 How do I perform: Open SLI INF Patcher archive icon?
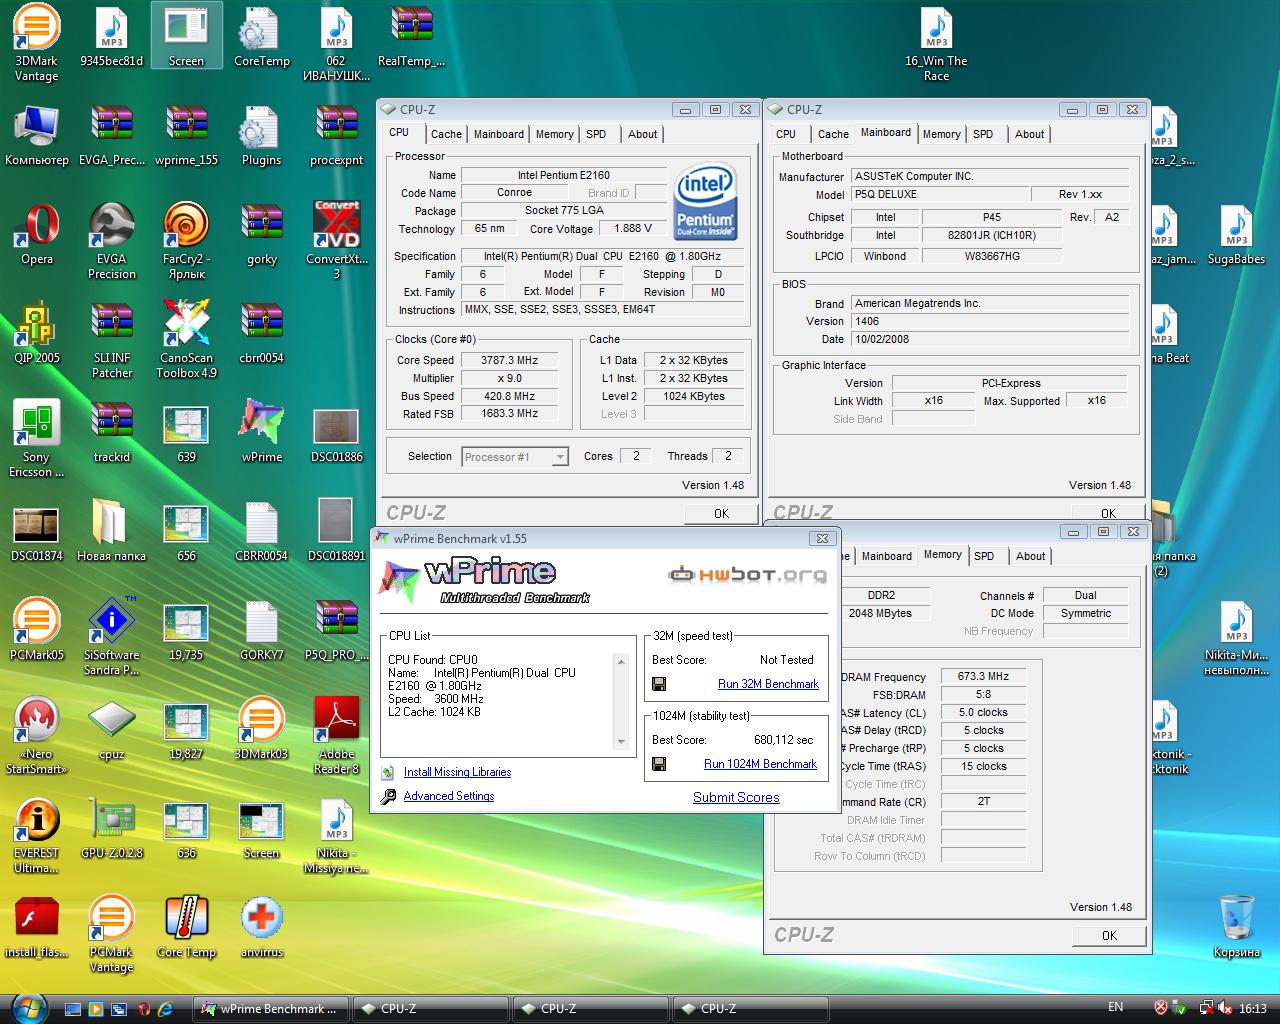tap(112, 340)
